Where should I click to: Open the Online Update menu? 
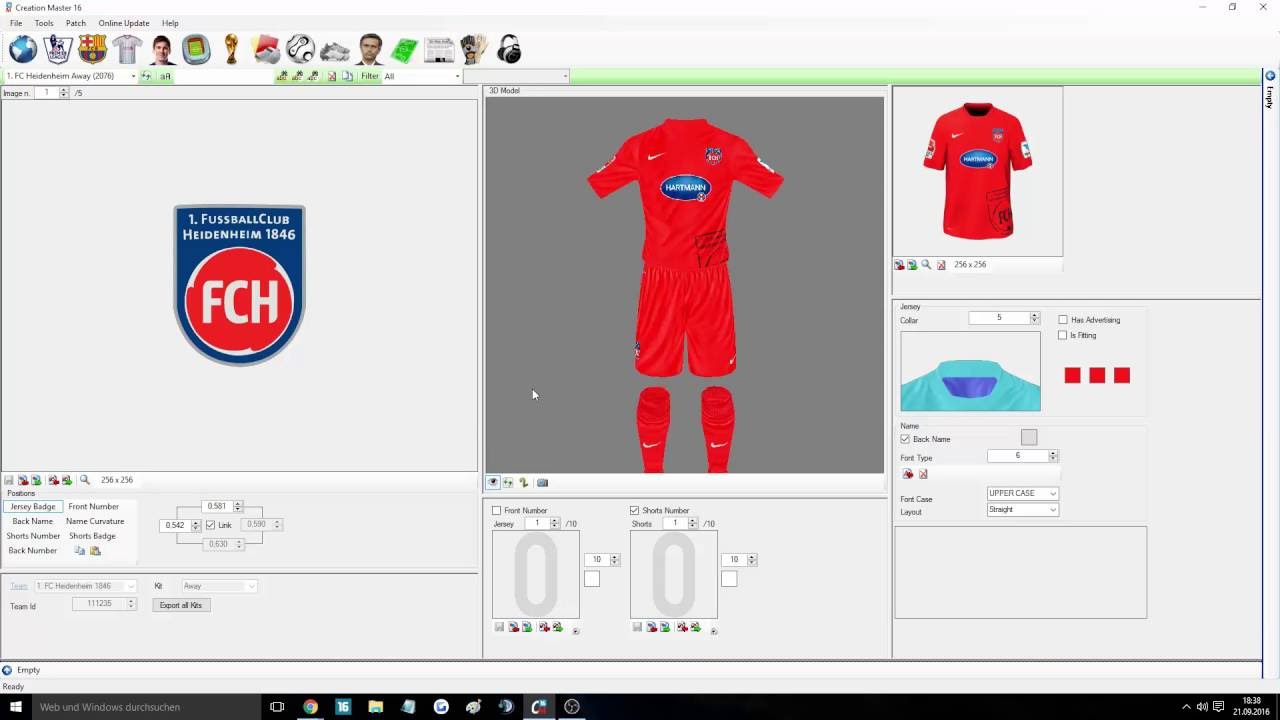coord(124,23)
